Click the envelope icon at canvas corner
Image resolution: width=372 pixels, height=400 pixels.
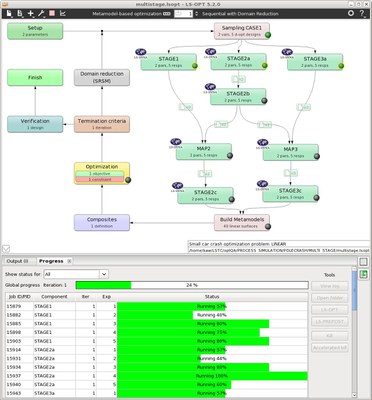pos(6,249)
